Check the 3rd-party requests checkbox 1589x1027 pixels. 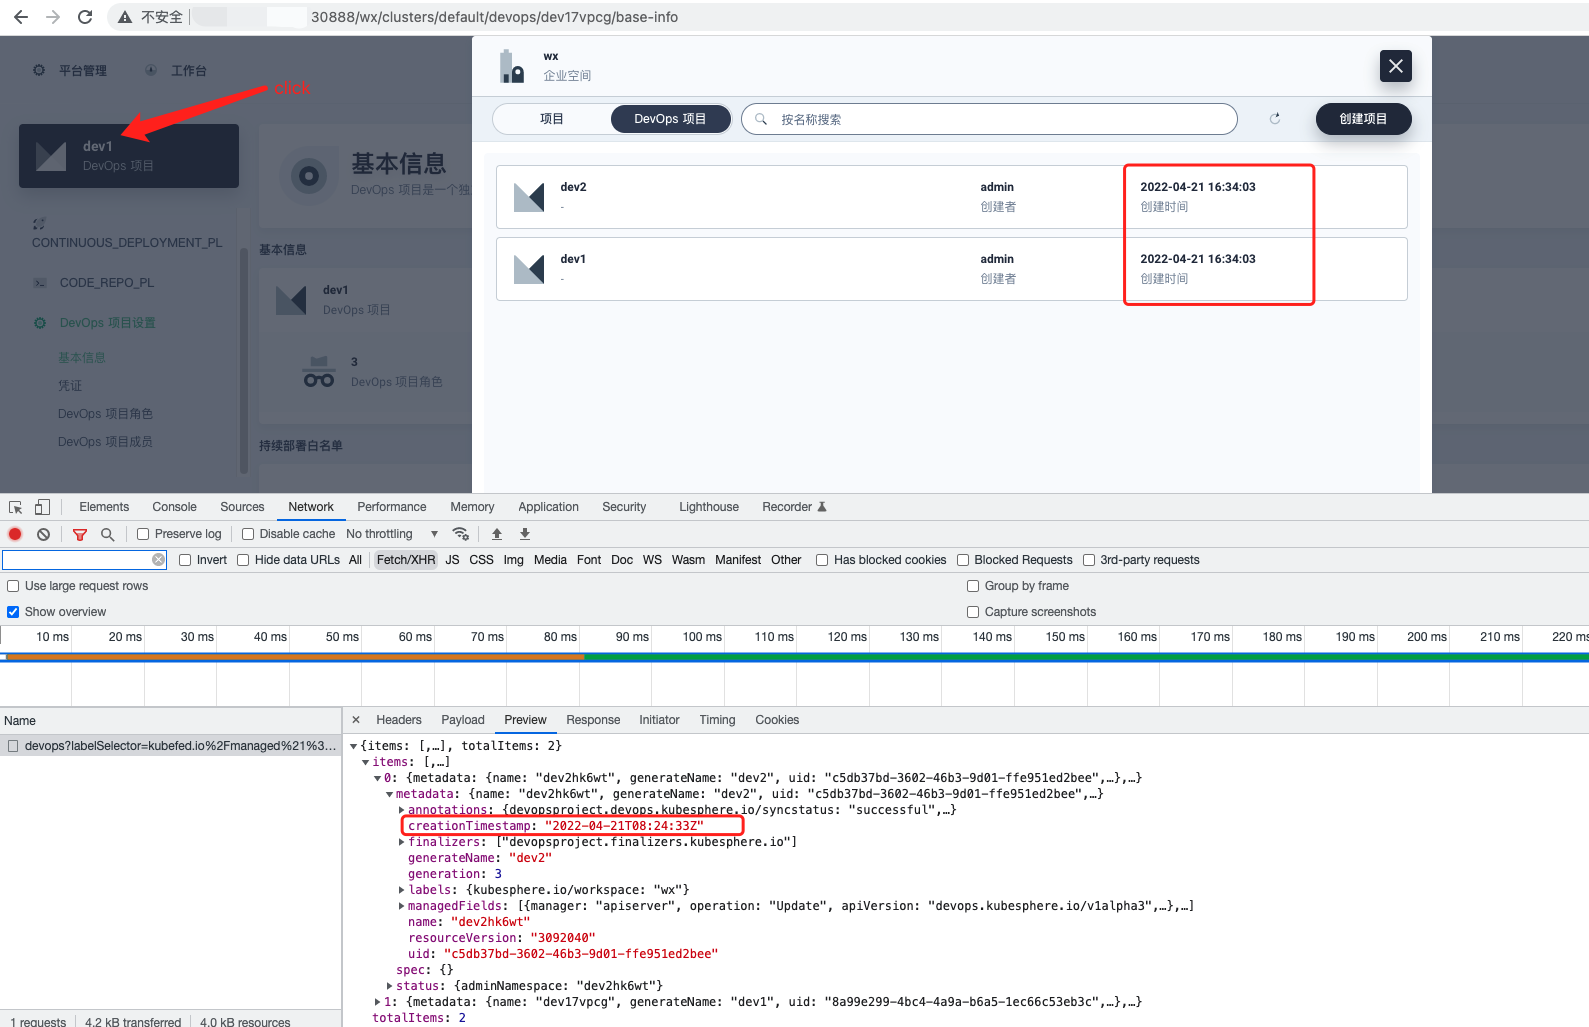[x=1089, y=560]
